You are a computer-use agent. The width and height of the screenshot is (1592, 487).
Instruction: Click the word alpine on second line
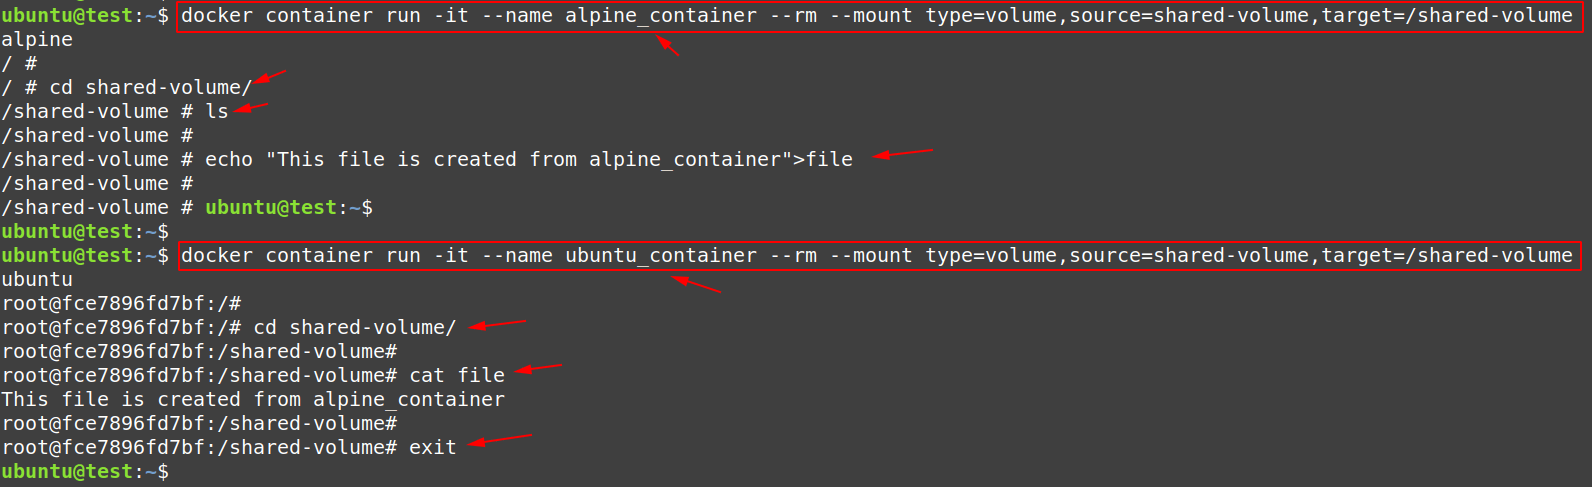[x=37, y=40]
